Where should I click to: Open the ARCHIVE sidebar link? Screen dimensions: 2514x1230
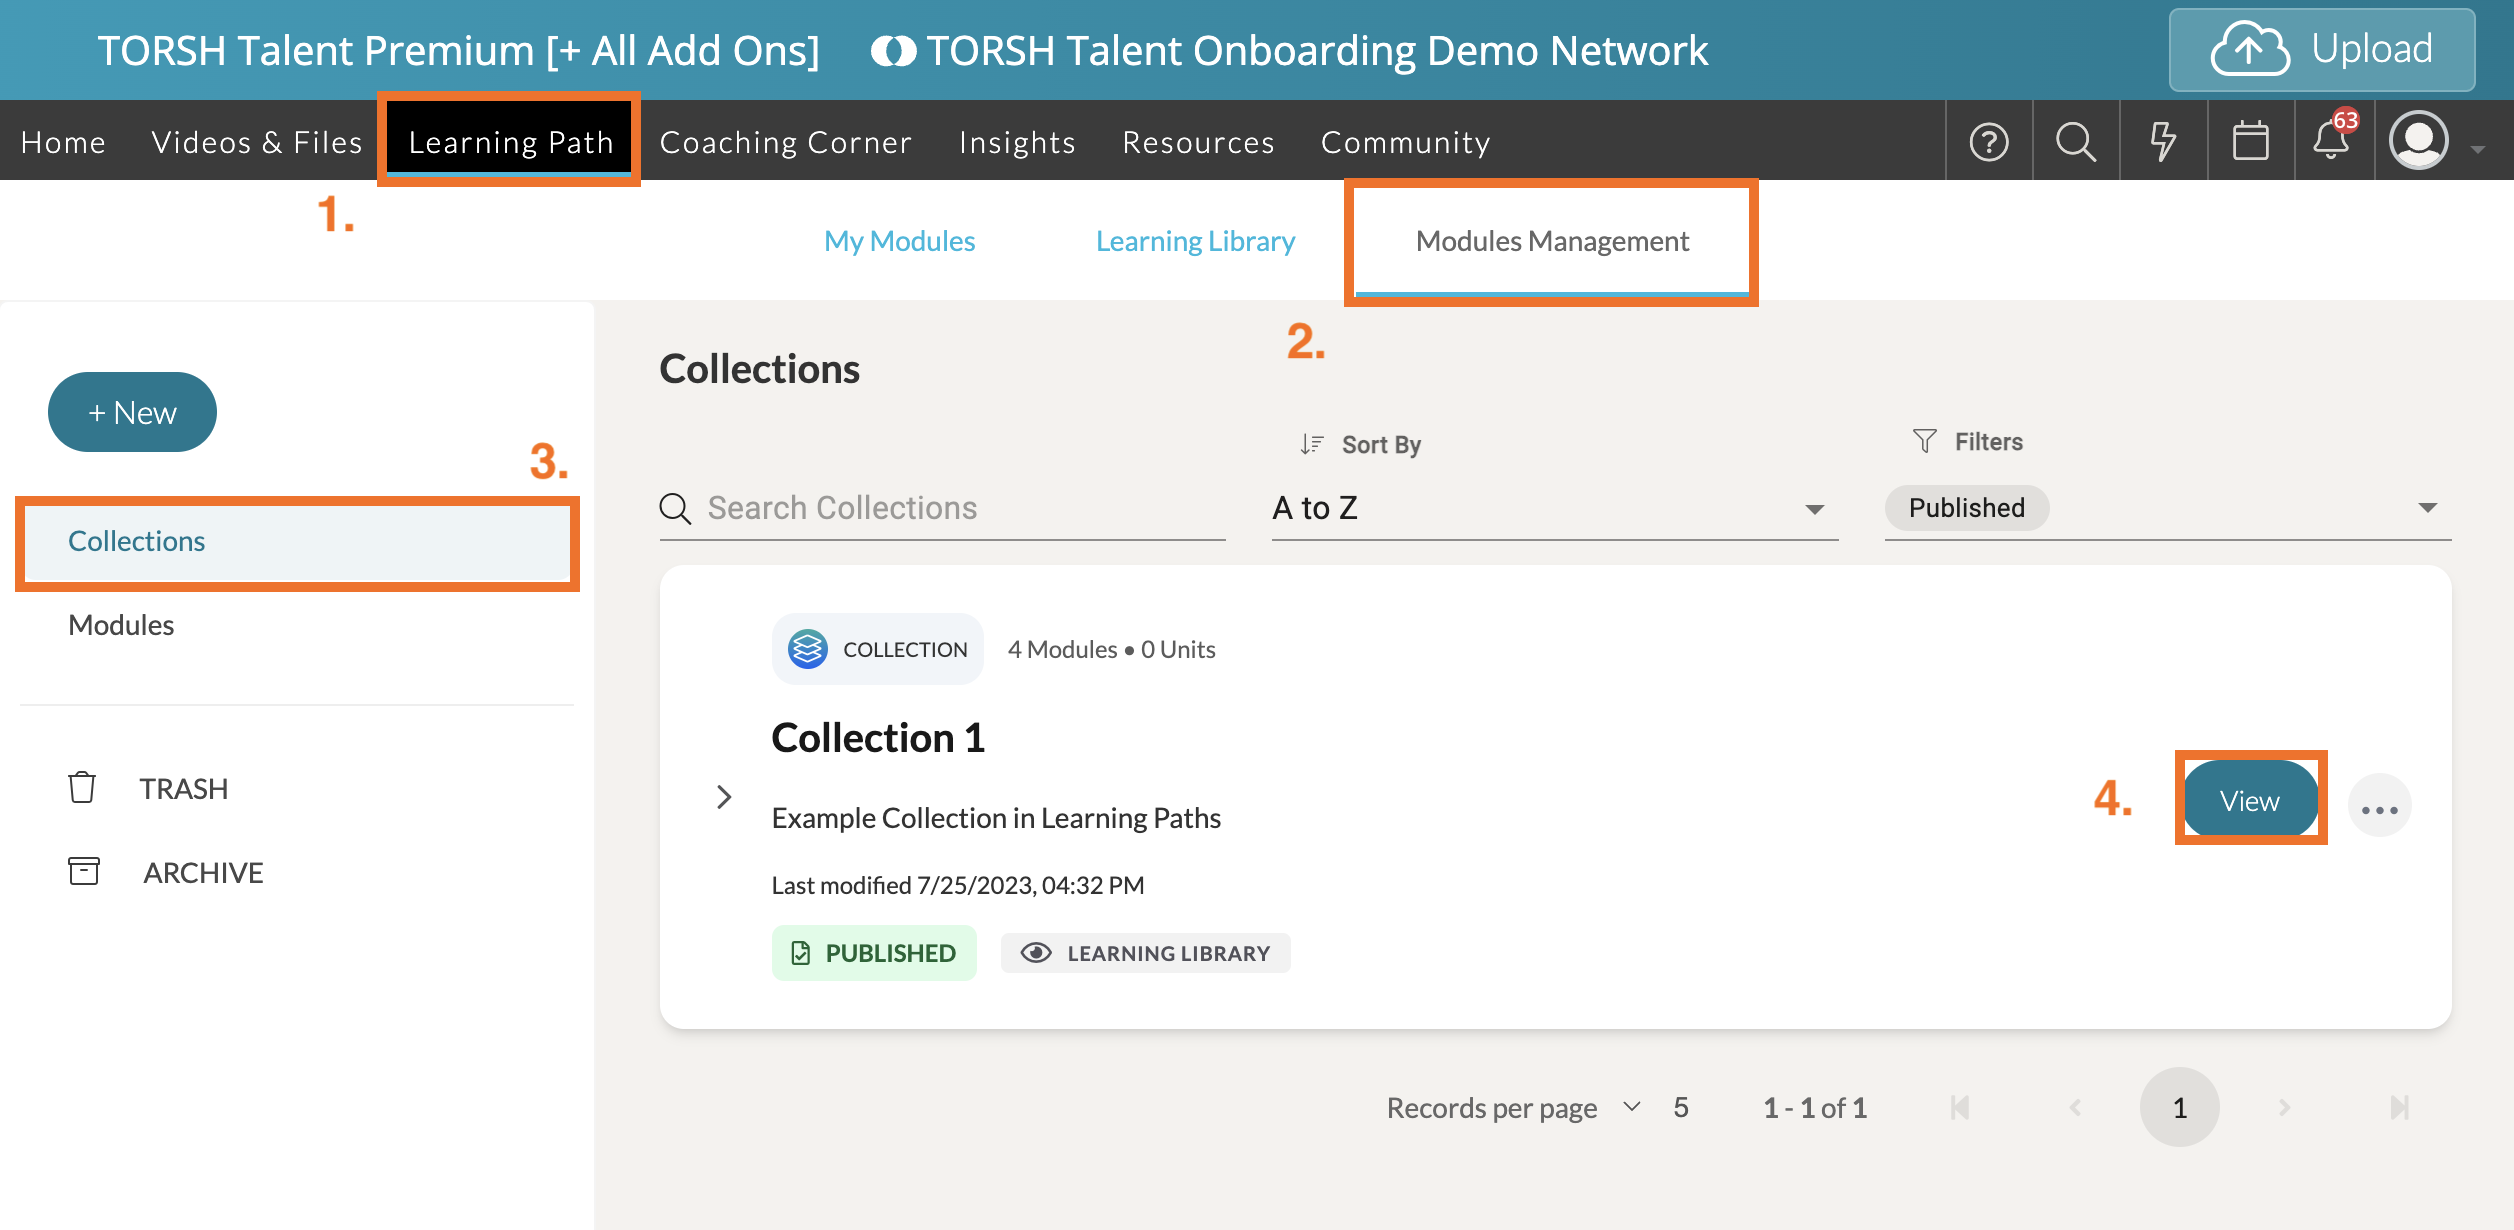[x=203, y=873]
